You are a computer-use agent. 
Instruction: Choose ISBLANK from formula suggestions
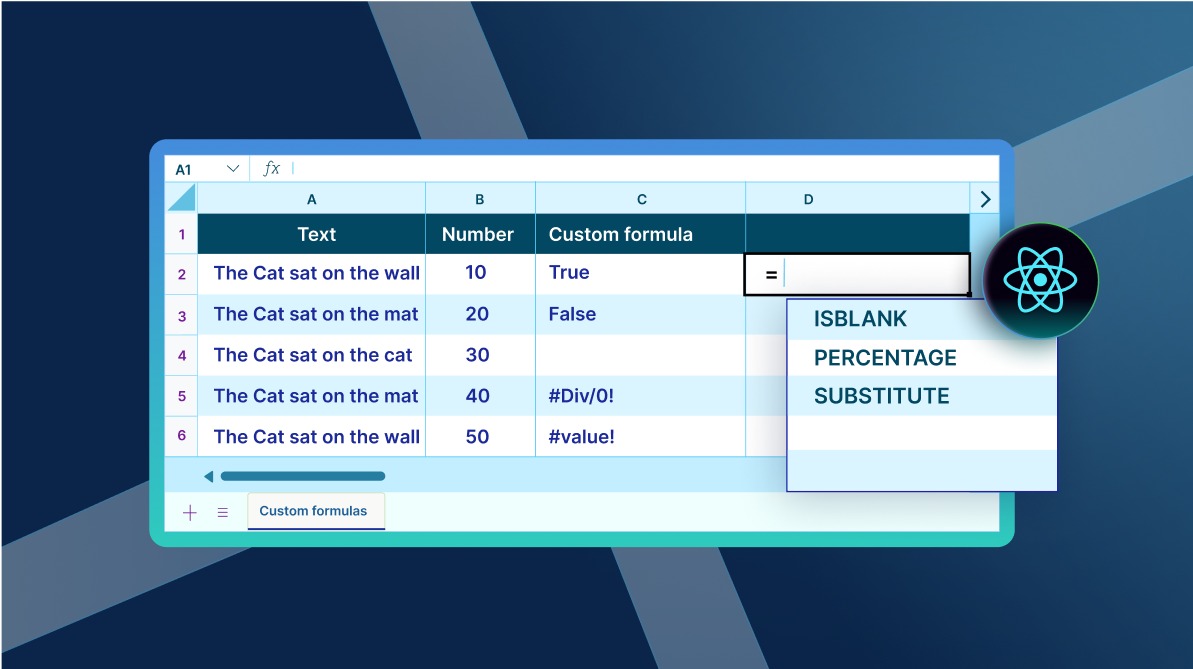click(x=860, y=319)
